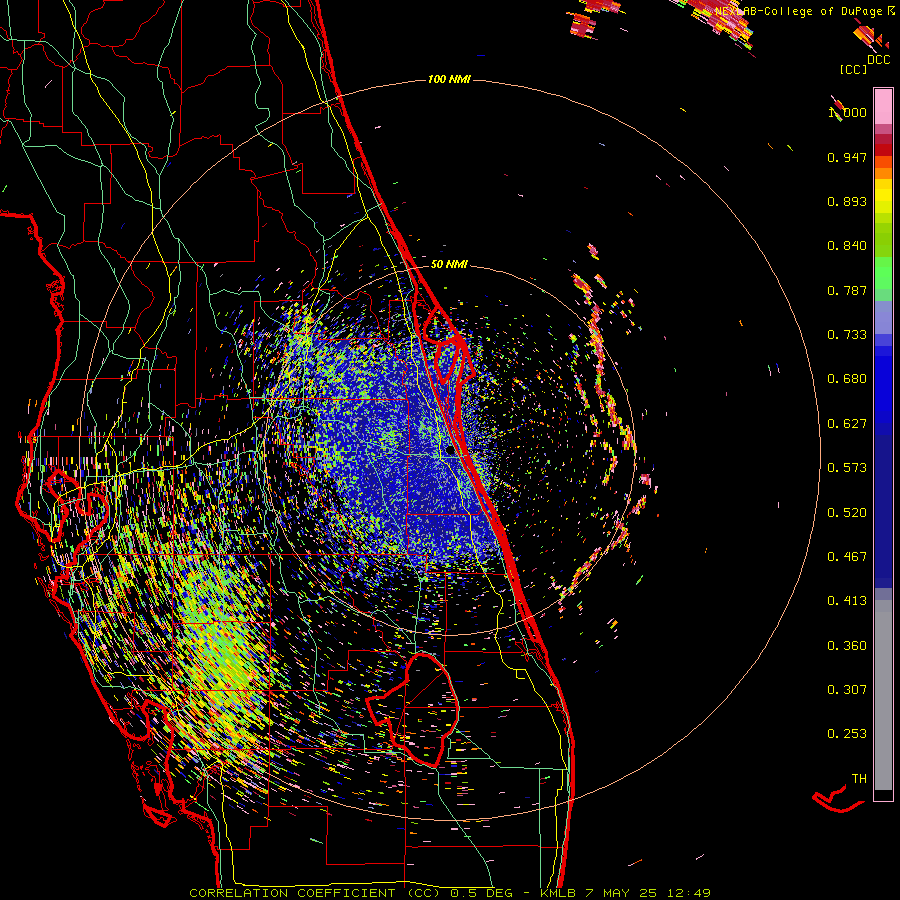900x900 pixels.
Task: Click the 0.733 legend value
Action: (847, 335)
